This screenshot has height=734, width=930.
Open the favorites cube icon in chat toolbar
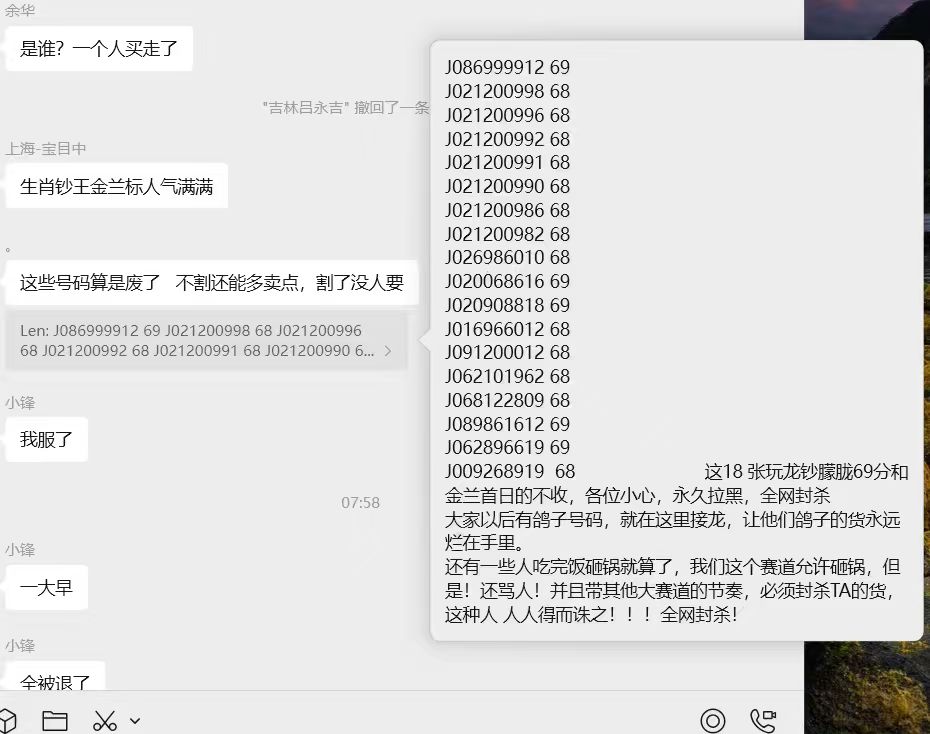7,720
